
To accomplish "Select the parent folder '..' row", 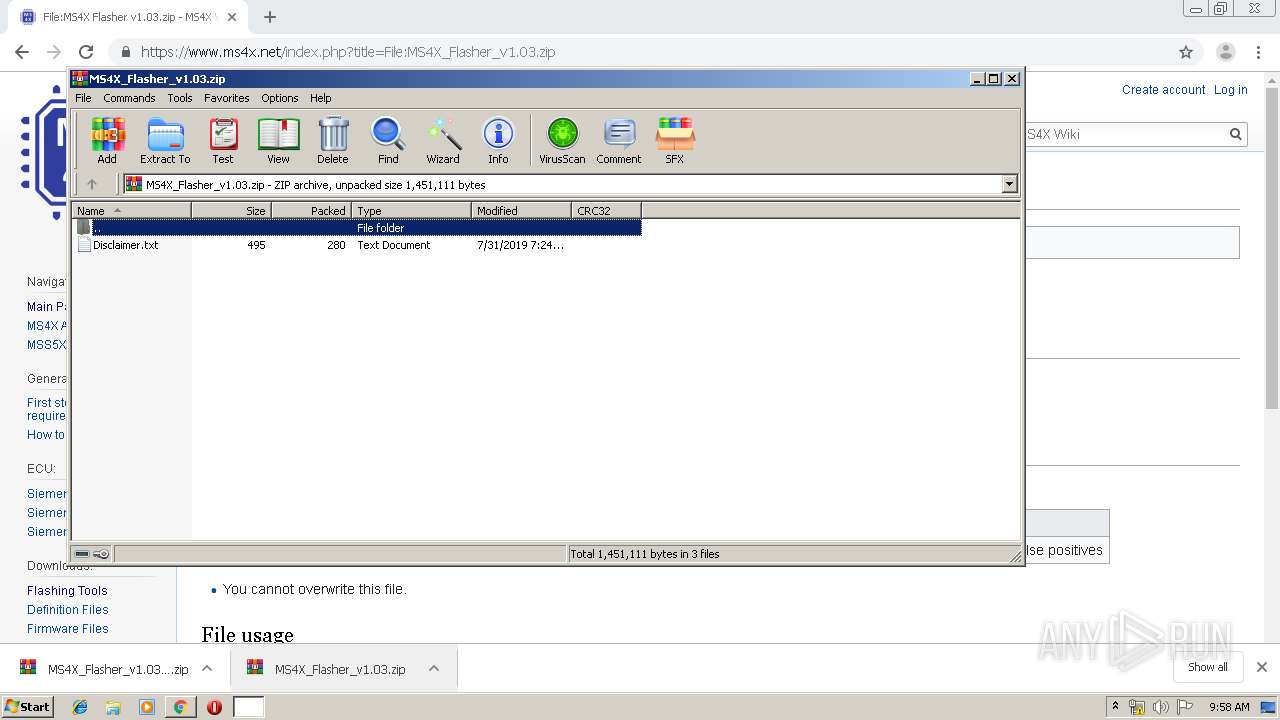I will click(x=357, y=228).
